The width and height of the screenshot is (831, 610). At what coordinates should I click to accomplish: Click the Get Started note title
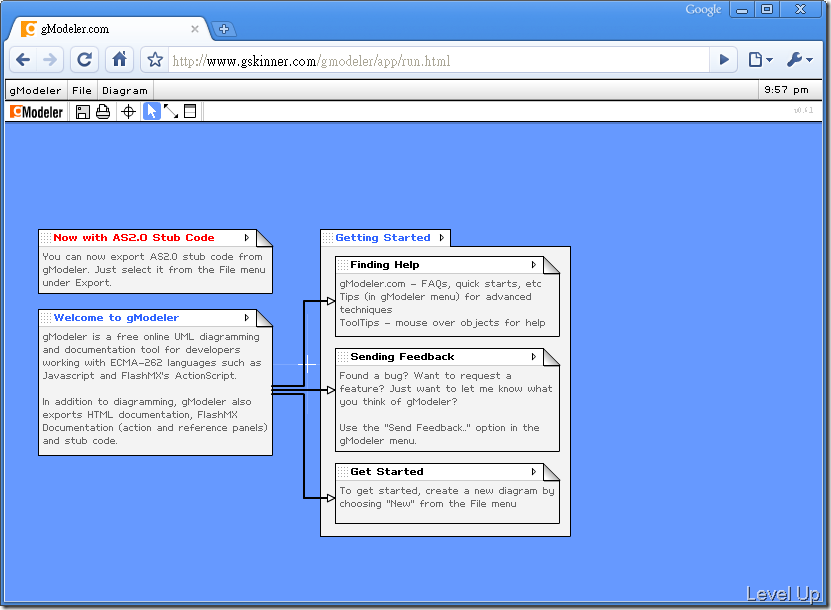386,472
